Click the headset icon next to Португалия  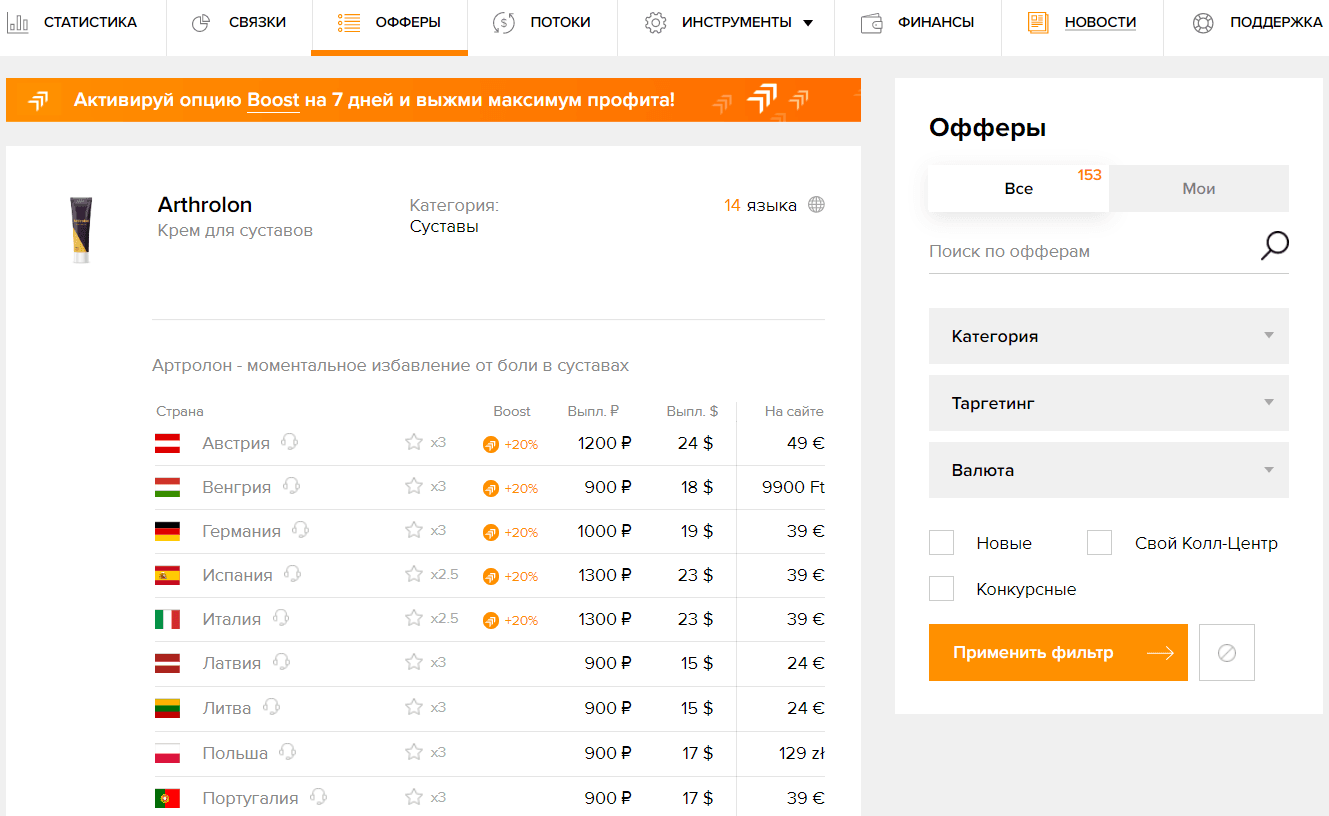[x=318, y=797]
